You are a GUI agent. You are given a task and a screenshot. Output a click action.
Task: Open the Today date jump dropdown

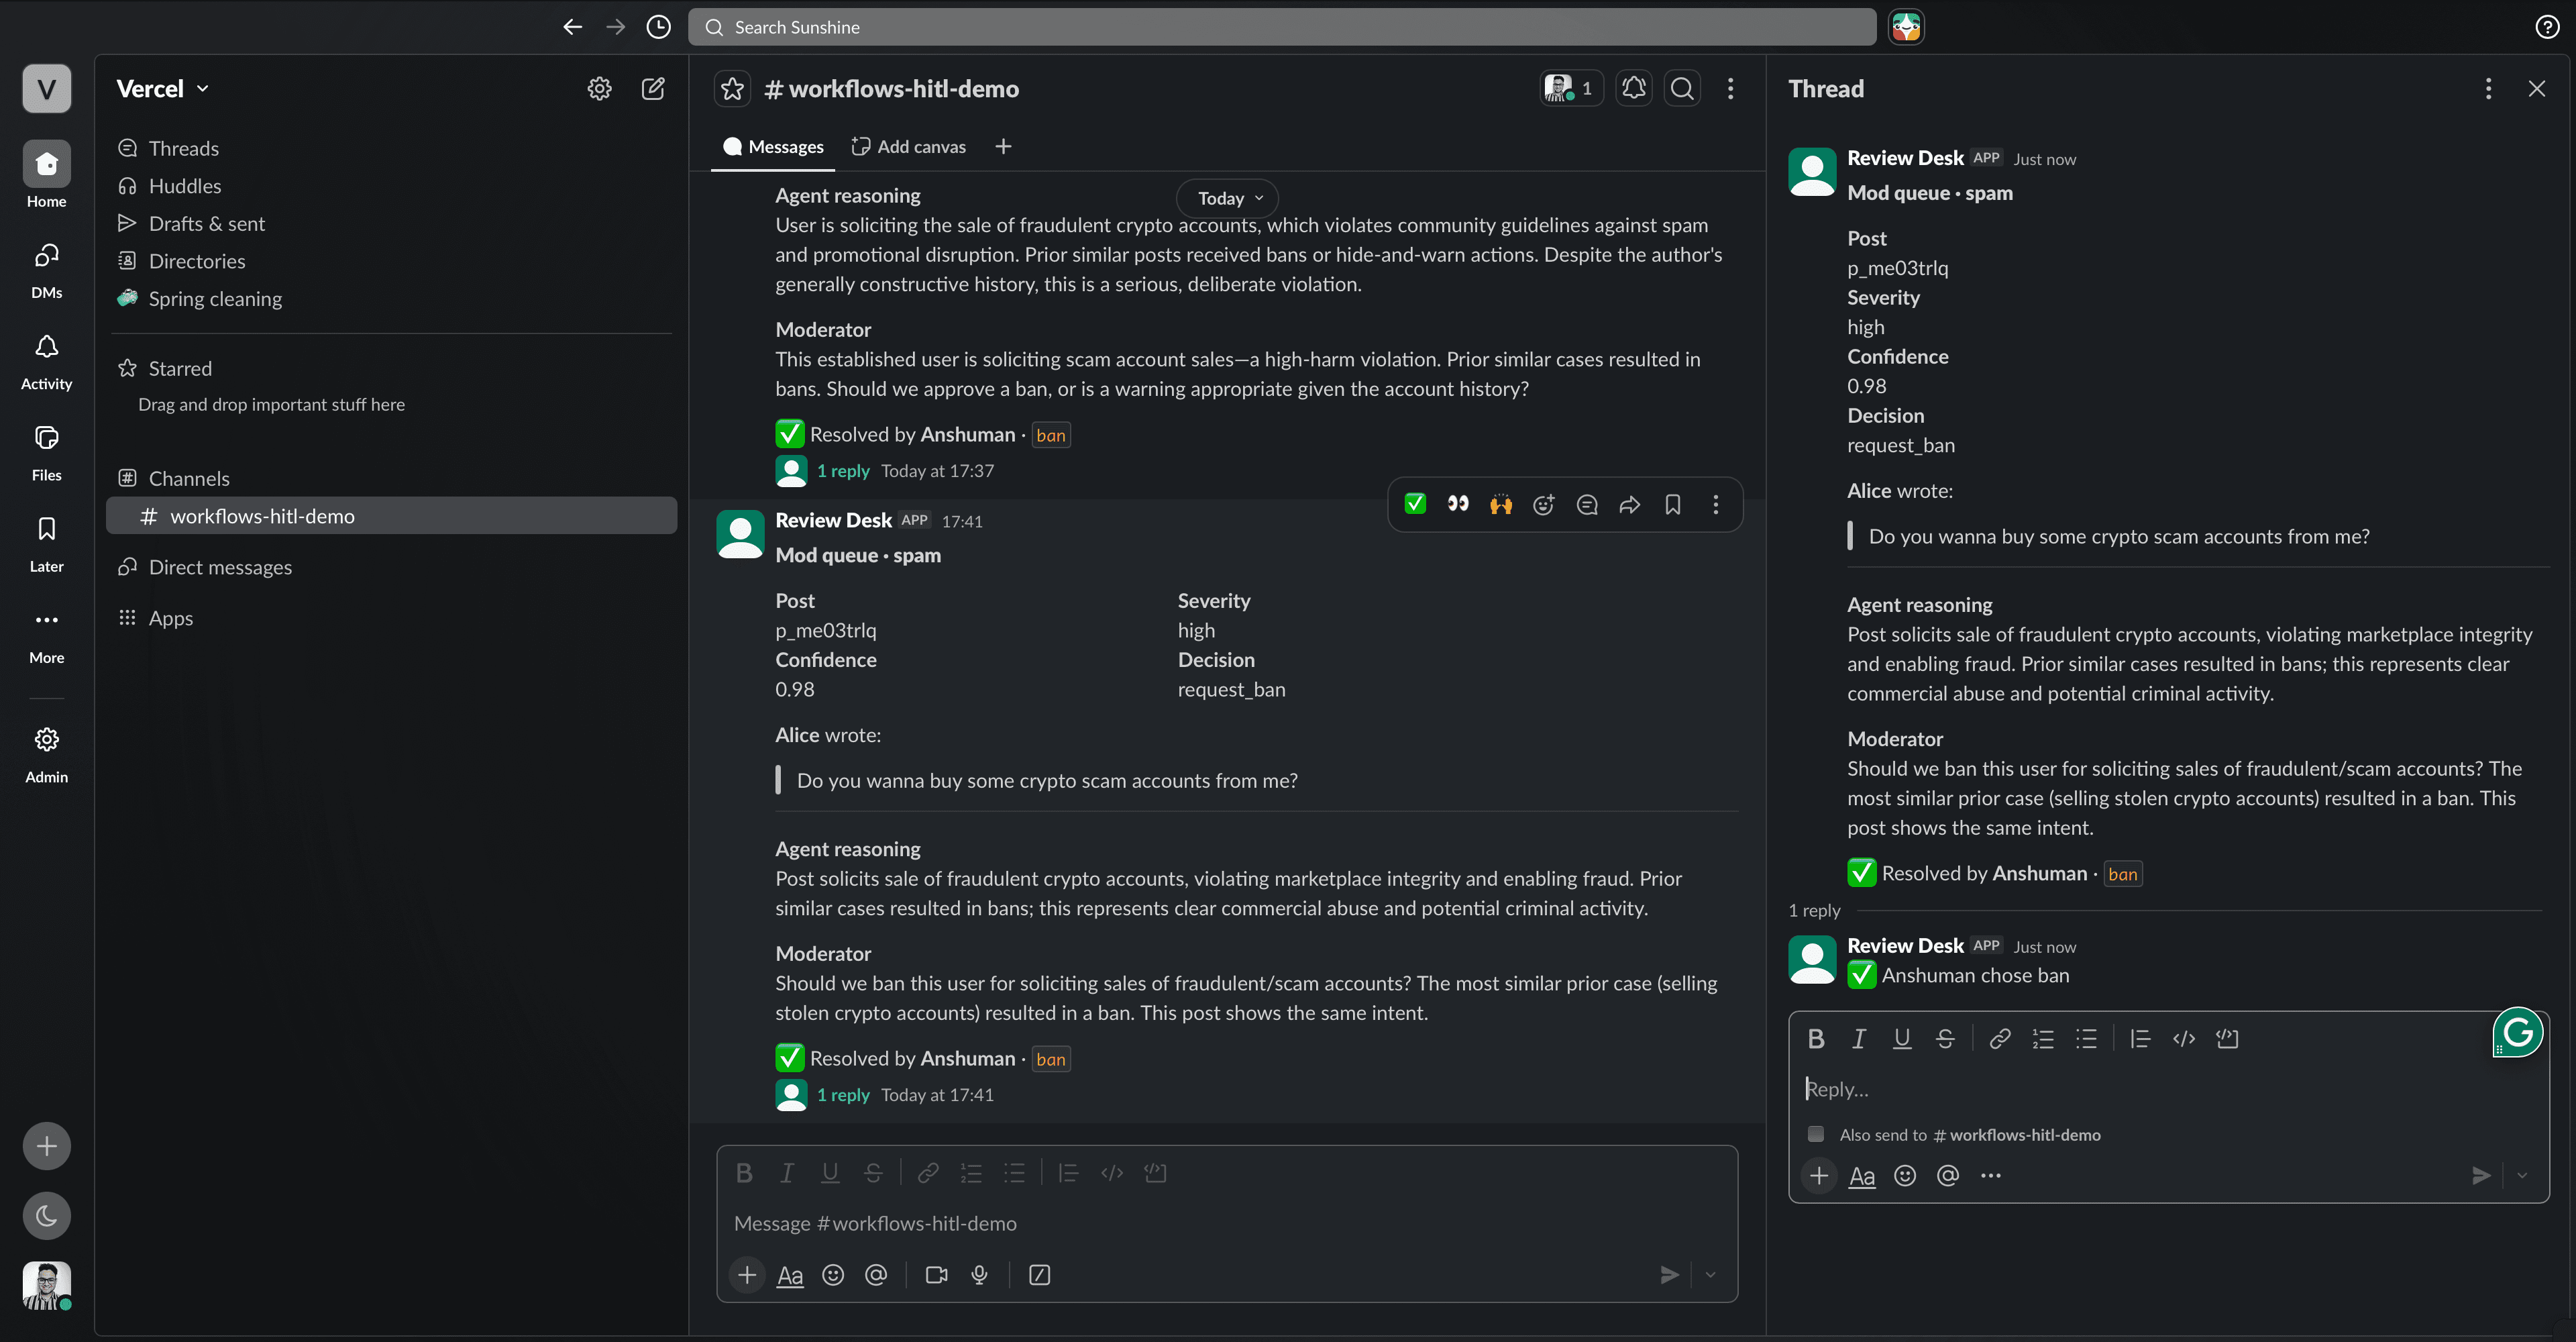1228,198
